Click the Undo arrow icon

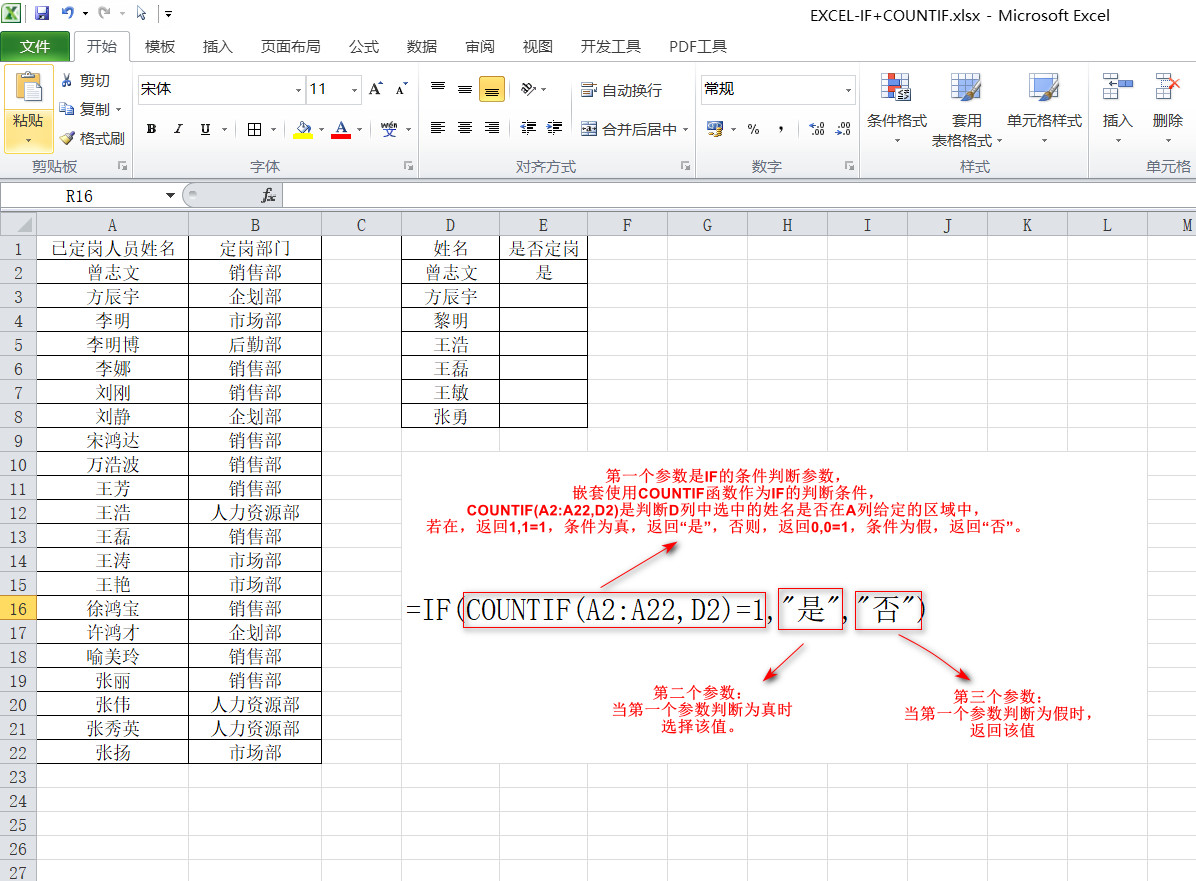(x=68, y=13)
